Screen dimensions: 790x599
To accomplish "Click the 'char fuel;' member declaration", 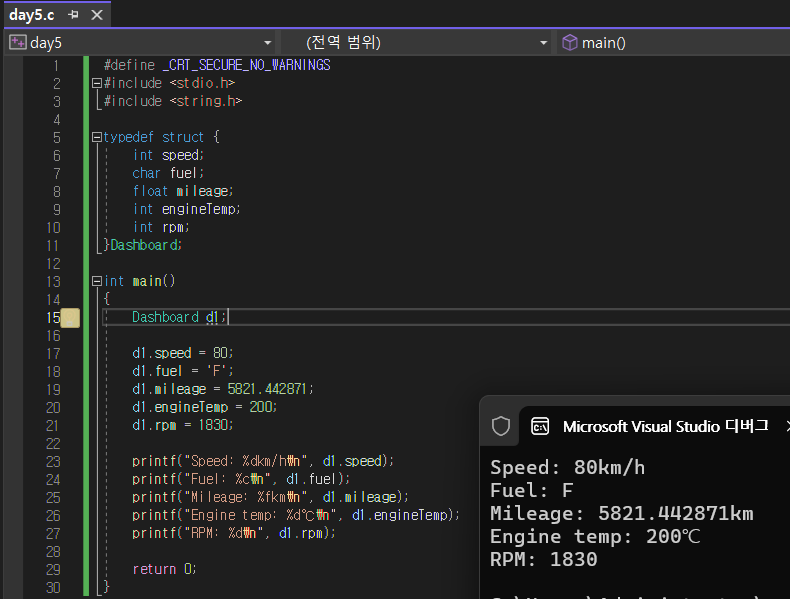I will (168, 173).
